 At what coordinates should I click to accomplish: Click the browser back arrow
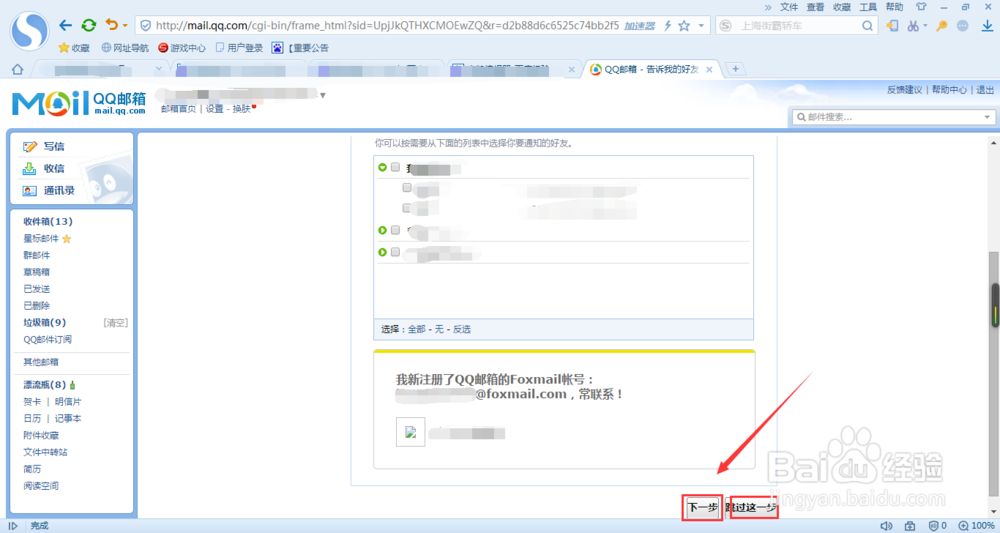click(65, 26)
